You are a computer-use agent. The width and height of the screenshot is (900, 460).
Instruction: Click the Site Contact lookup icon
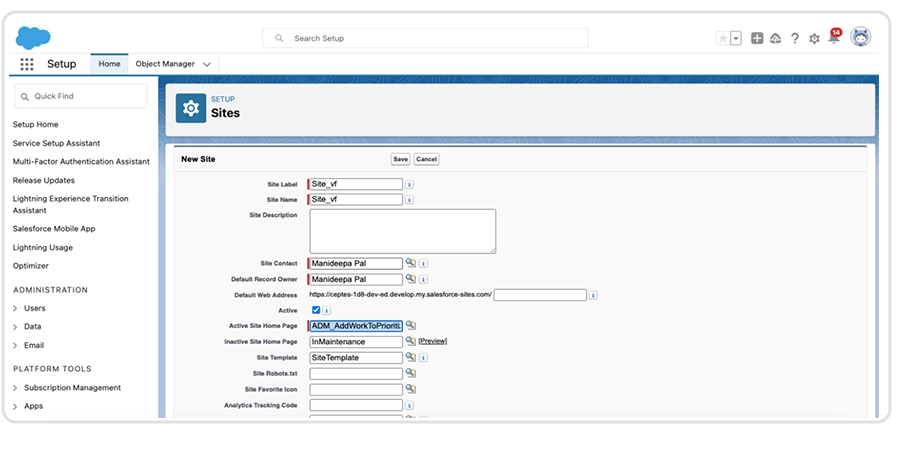(410, 263)
